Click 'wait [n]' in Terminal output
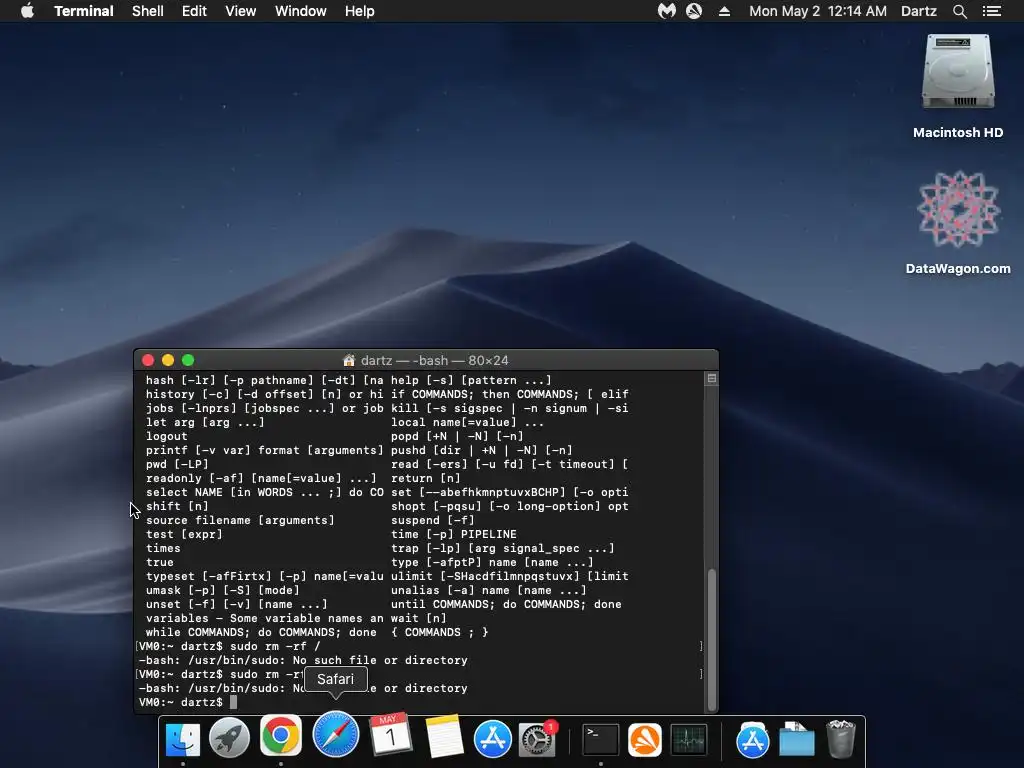This screenshot has width=1024, height=768. point(419,618)
